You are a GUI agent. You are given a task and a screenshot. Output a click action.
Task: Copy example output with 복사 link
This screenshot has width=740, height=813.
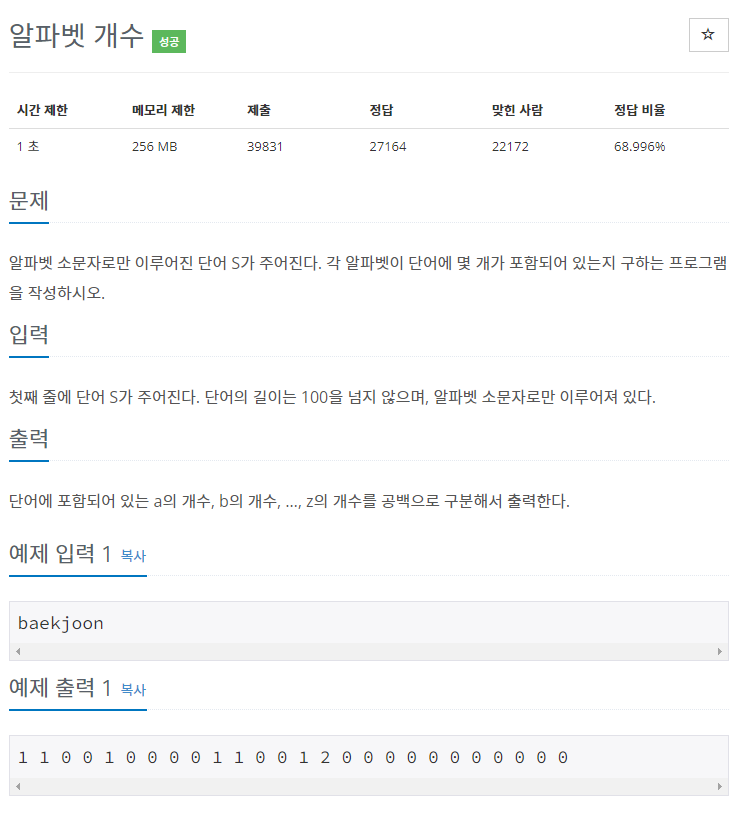[x=133, y=690]
